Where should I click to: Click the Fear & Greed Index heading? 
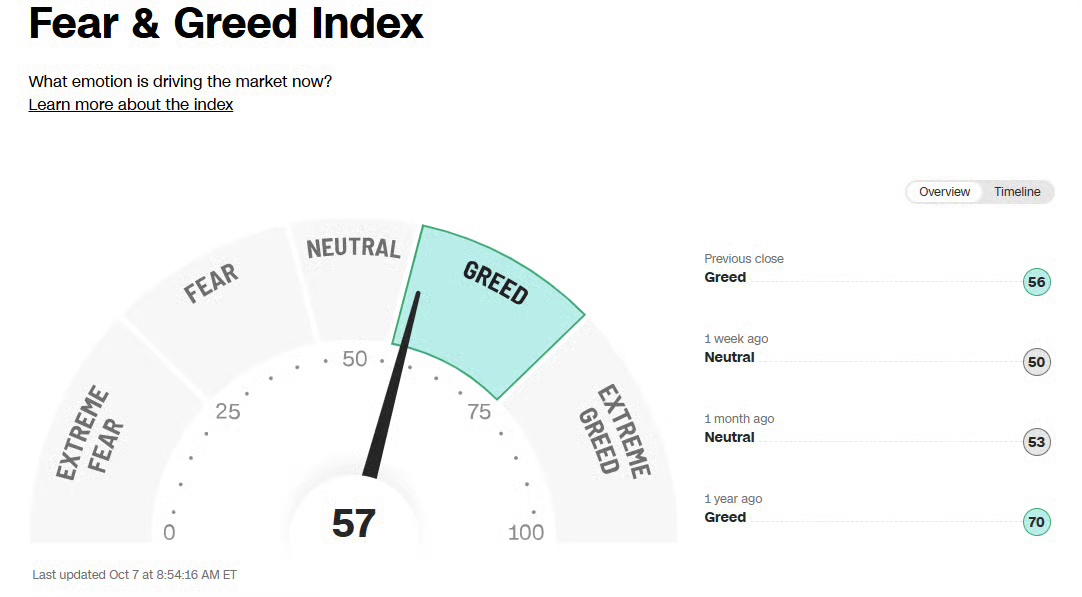point(226,24)
